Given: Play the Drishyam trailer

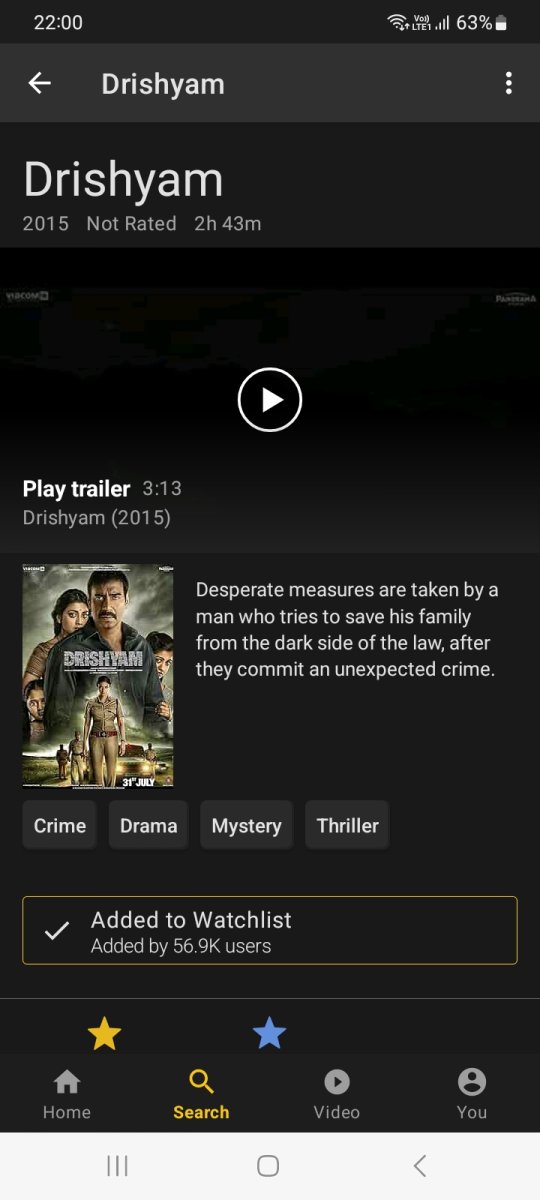Looking at the screenshot, I should (270, 400).
